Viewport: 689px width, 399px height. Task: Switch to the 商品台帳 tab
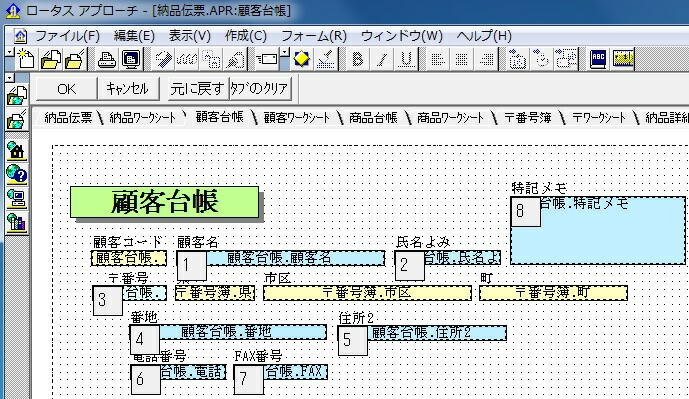pos(373,117)
